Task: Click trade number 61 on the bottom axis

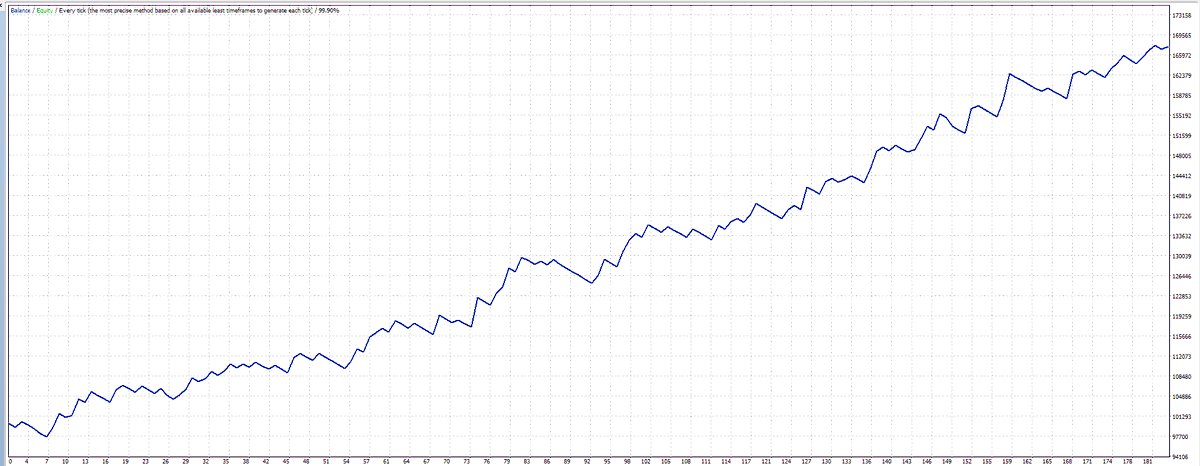Action: [386, 462]
